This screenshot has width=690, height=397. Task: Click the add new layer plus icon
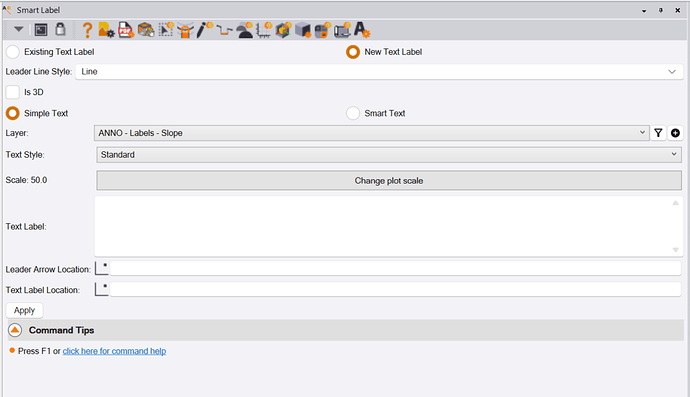675,133
